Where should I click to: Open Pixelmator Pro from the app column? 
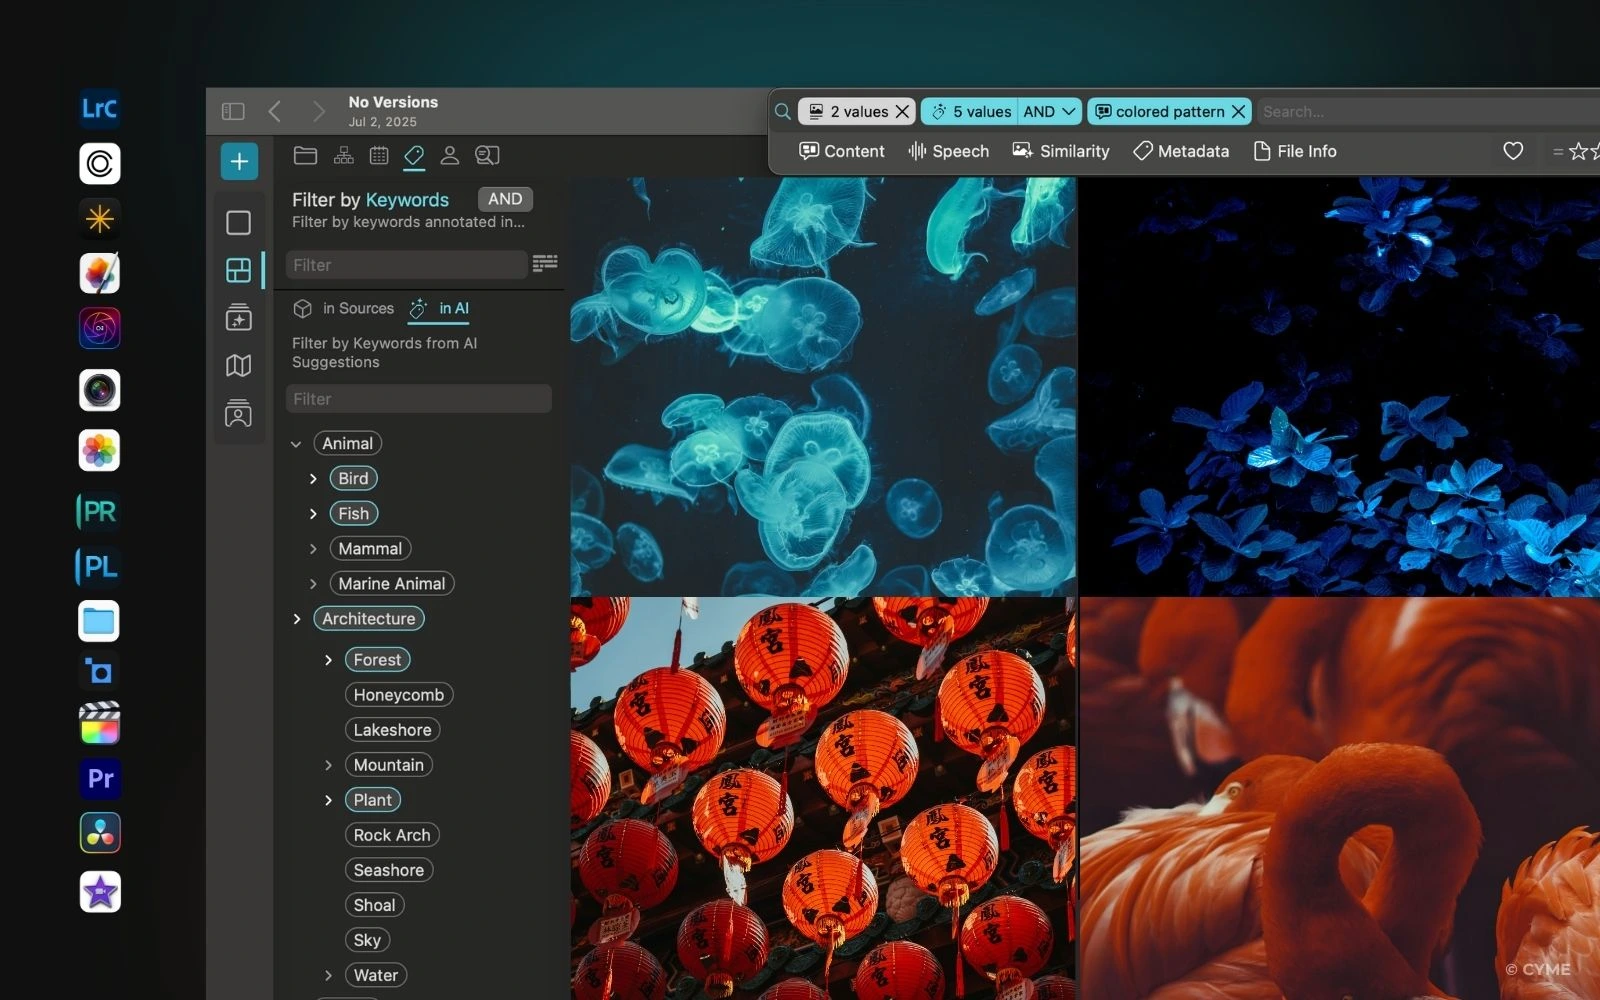pos(100,273)
